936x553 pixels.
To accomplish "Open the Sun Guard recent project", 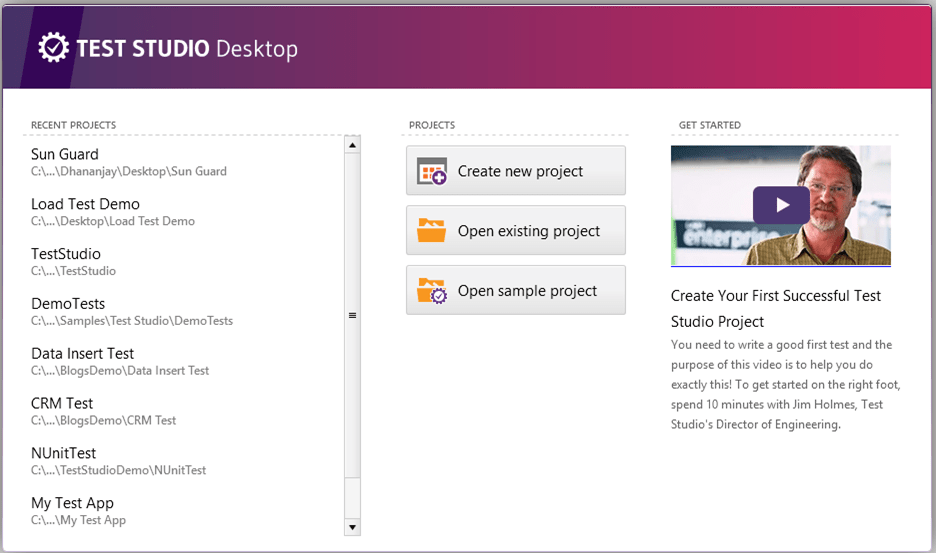I will (65, 154).
